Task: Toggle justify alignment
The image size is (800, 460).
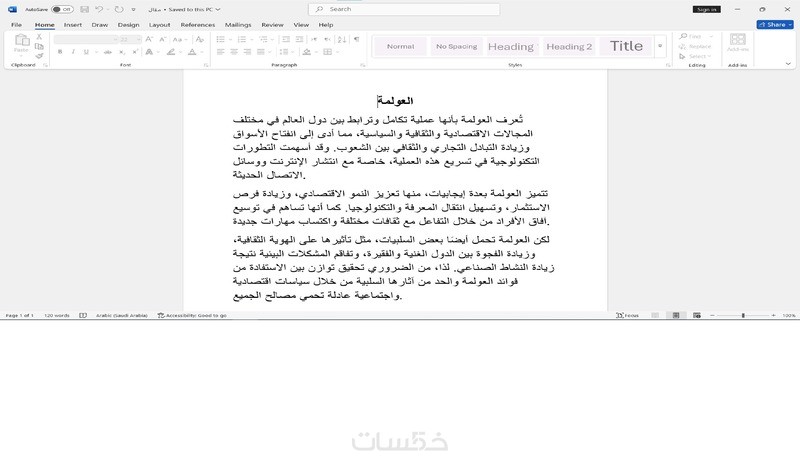Action: click(x=260, y=52)
